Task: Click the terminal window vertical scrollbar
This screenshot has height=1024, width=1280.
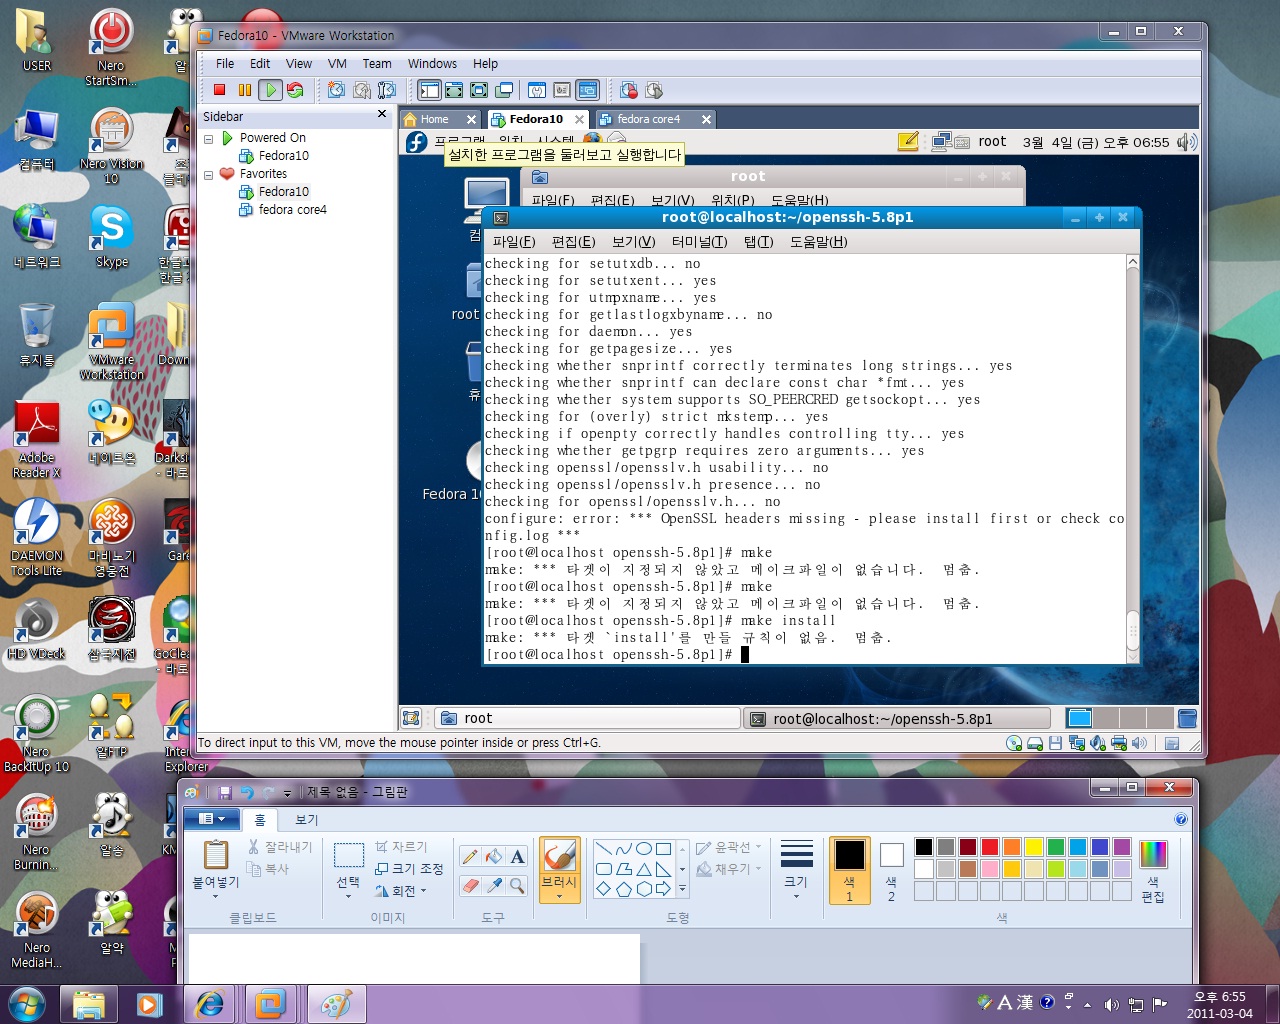Action: coord(1132,459)
